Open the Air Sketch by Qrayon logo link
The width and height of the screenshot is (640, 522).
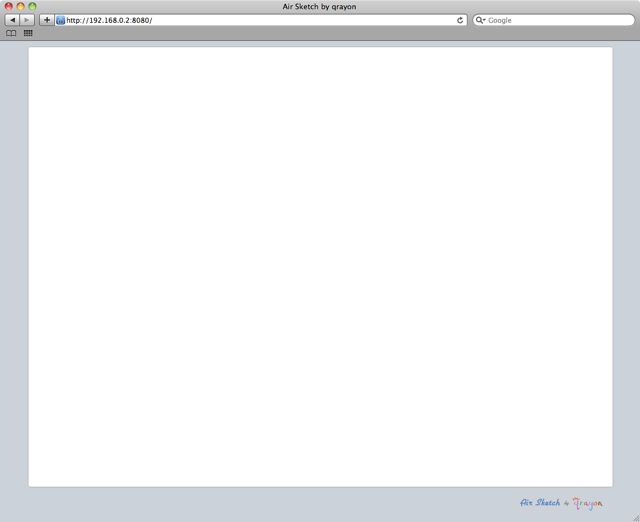coord(561,503)
